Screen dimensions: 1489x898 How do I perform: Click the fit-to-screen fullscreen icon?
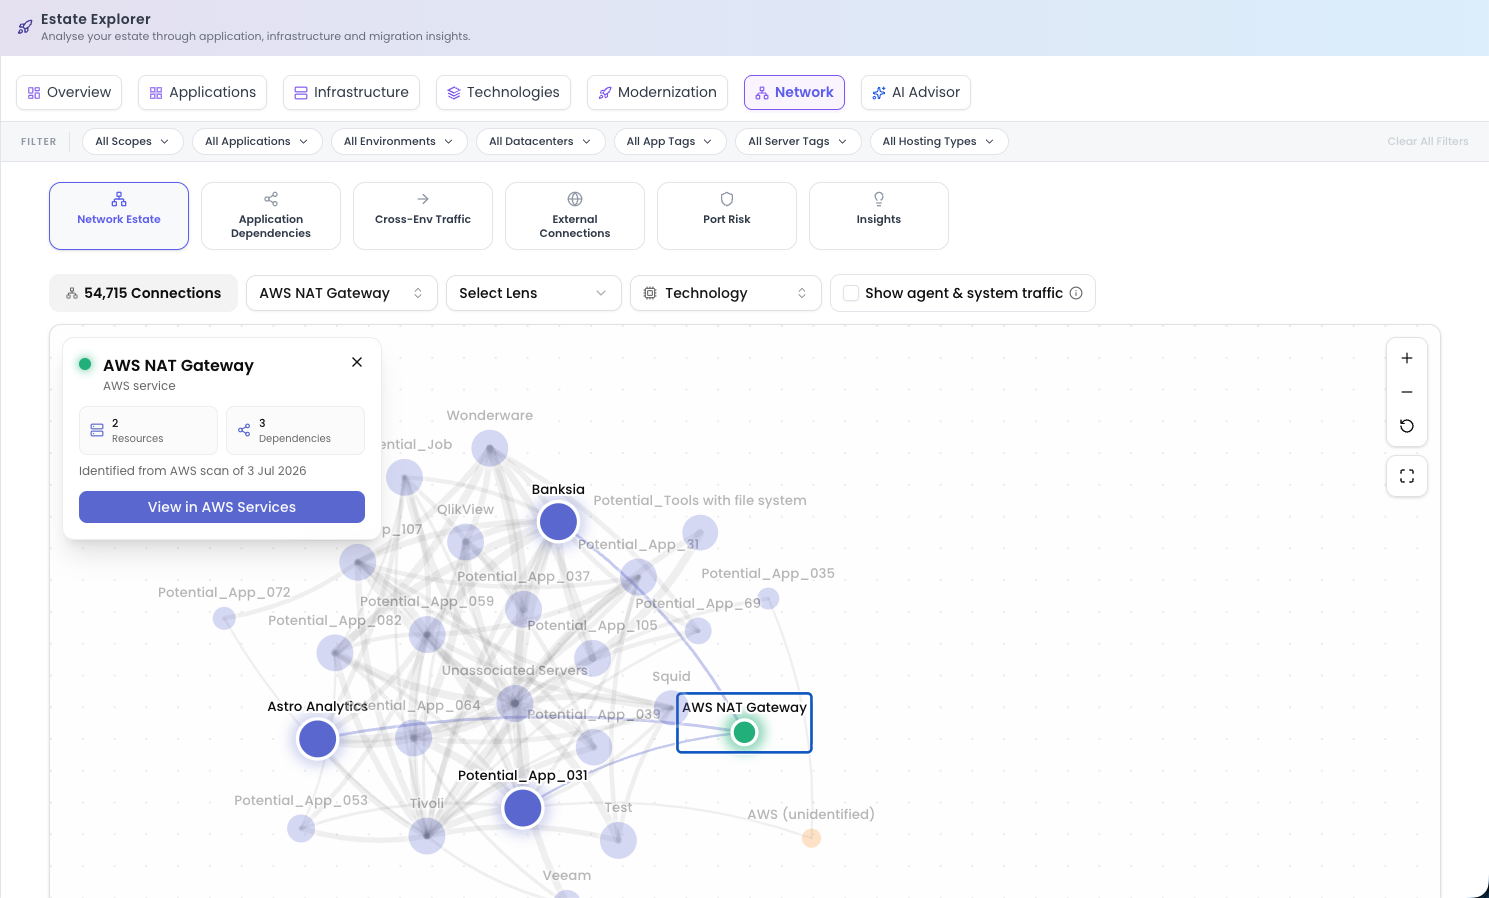pyautogui.click(x=1407, y=476)
